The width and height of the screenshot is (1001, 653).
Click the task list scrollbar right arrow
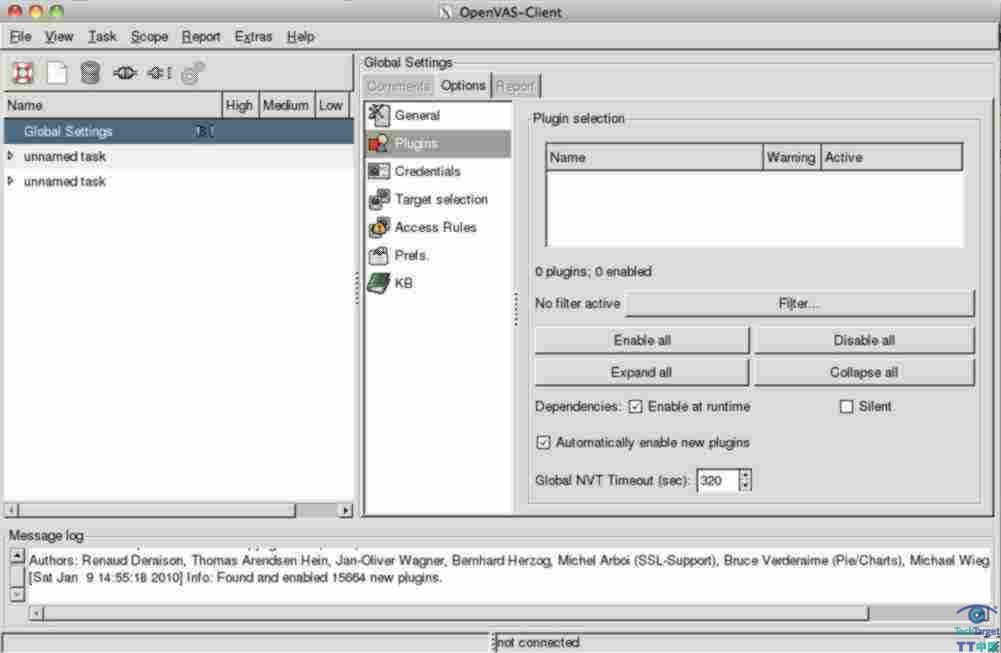coord(345,510)
